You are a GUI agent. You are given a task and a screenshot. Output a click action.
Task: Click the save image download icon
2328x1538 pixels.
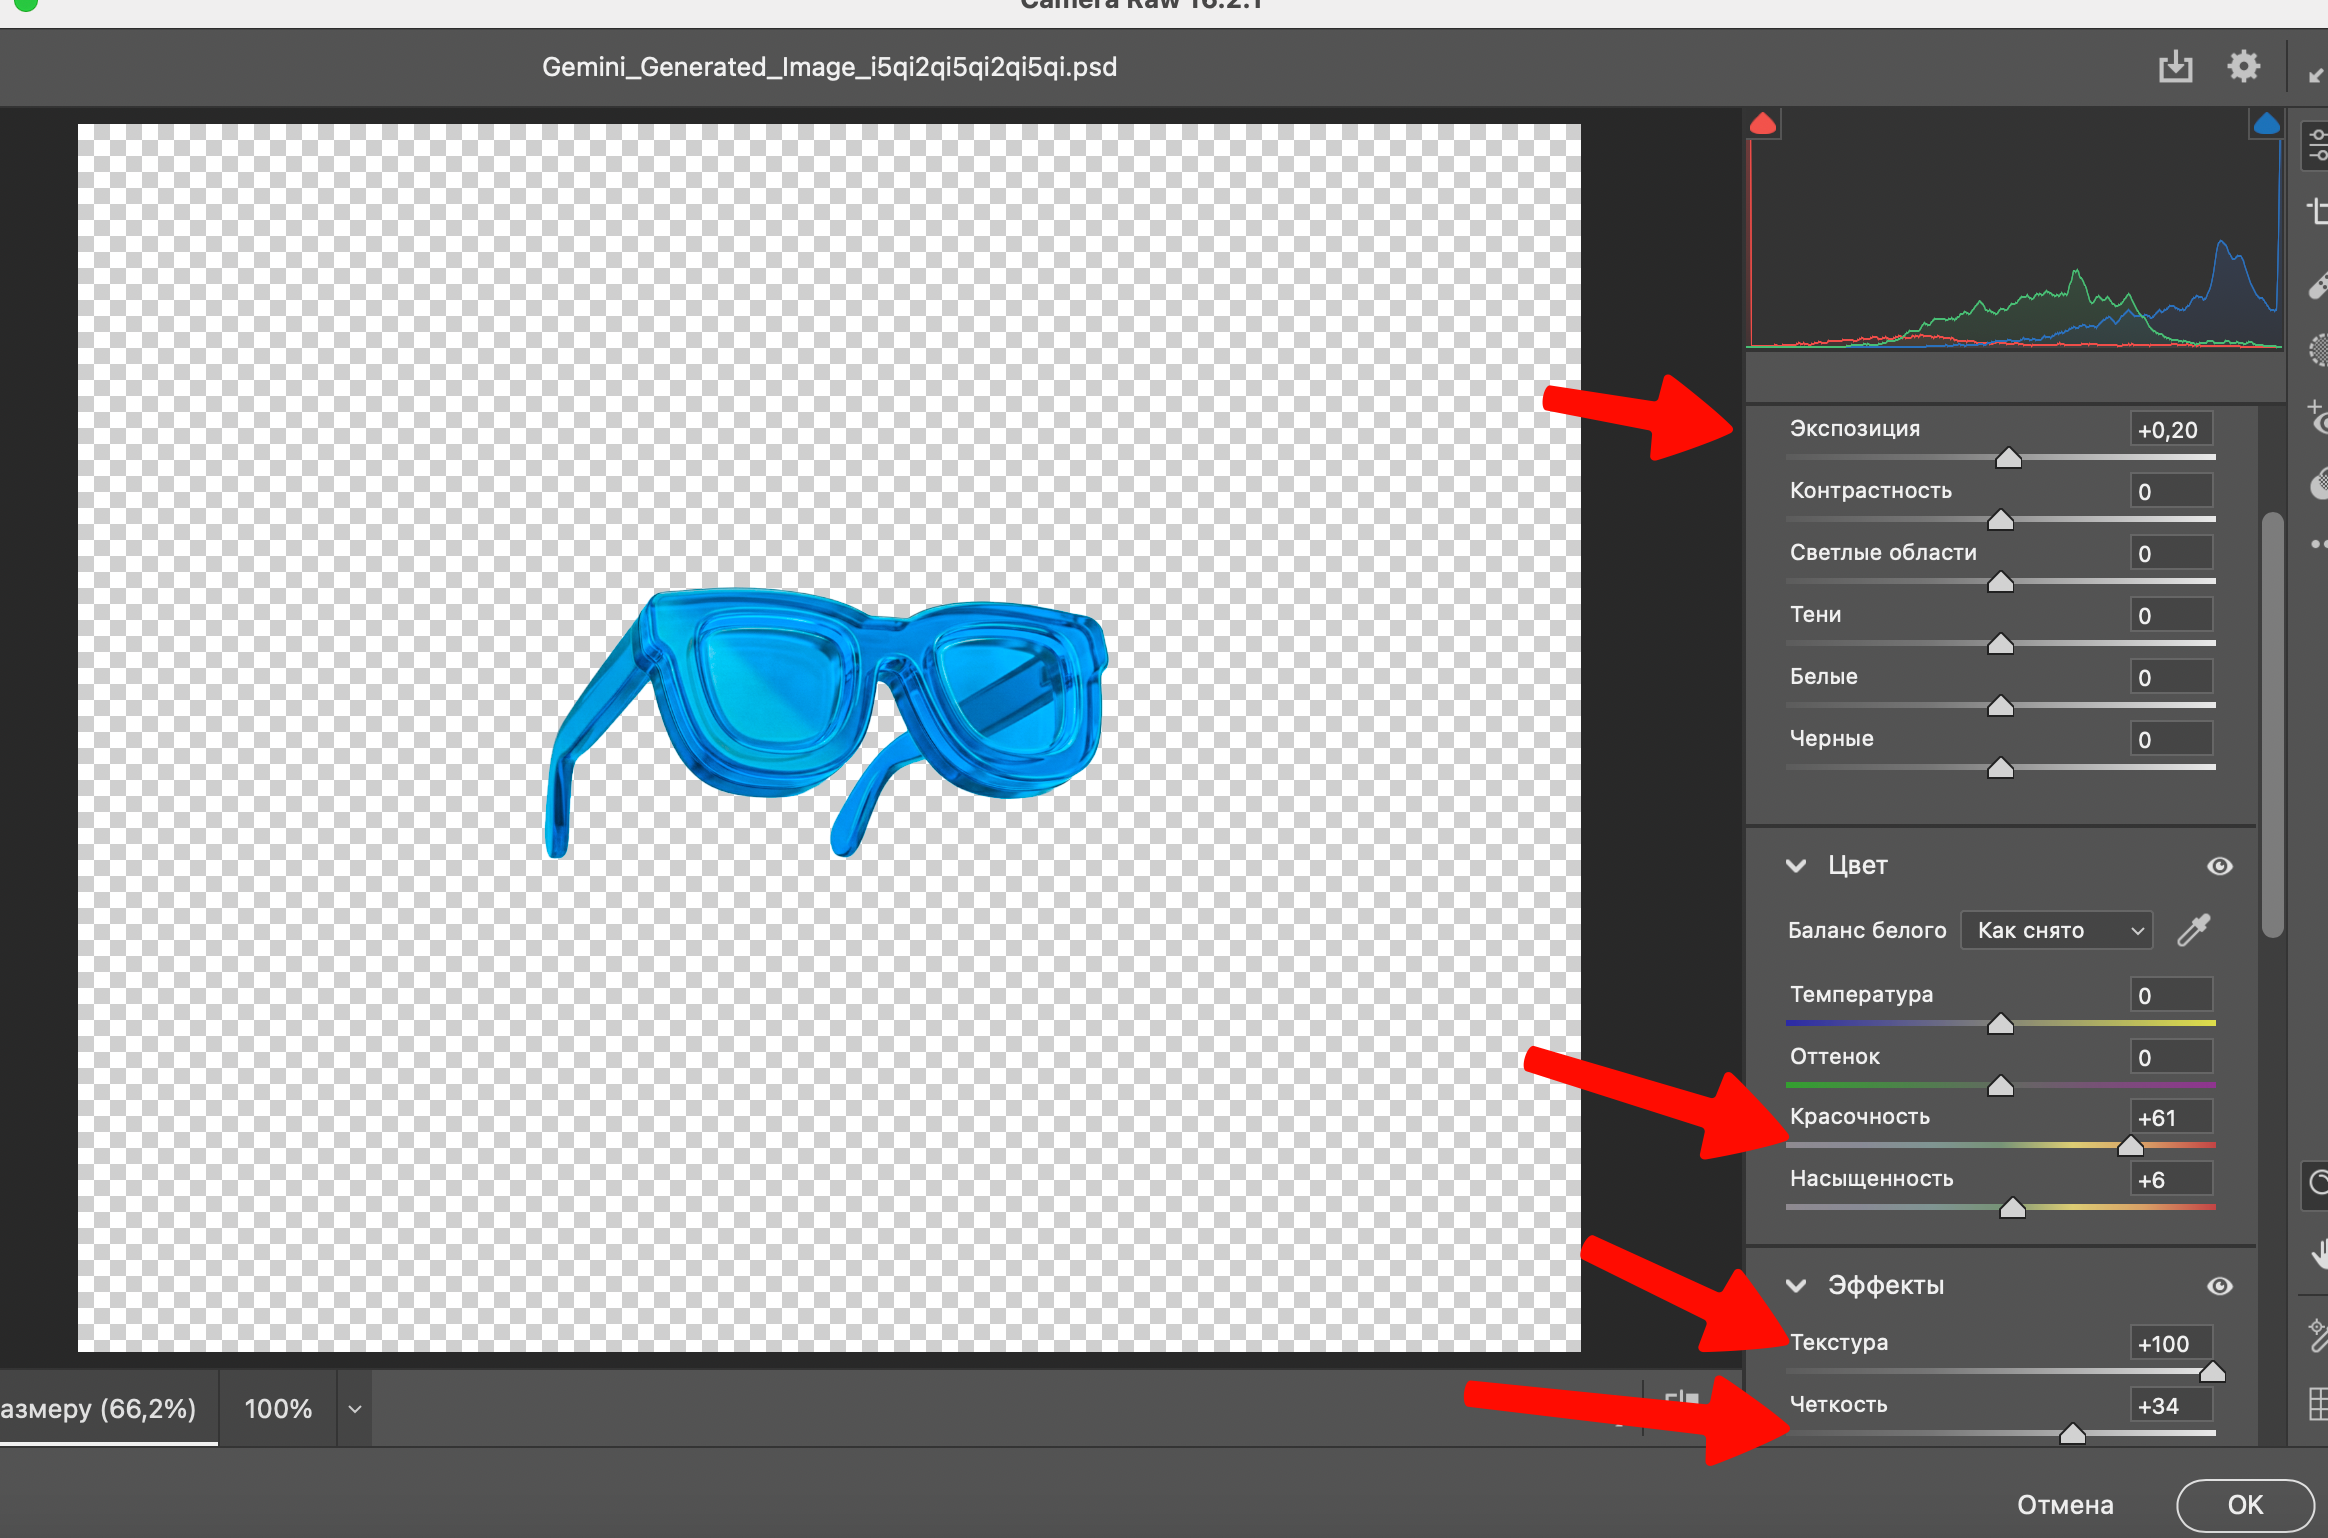click(x=2175, y=66)
